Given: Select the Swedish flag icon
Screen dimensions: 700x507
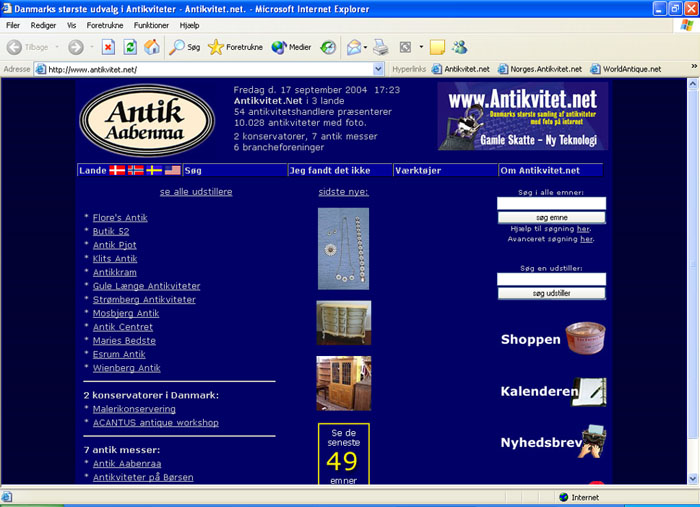Looking at the screenshot, I should coord(154,171).
